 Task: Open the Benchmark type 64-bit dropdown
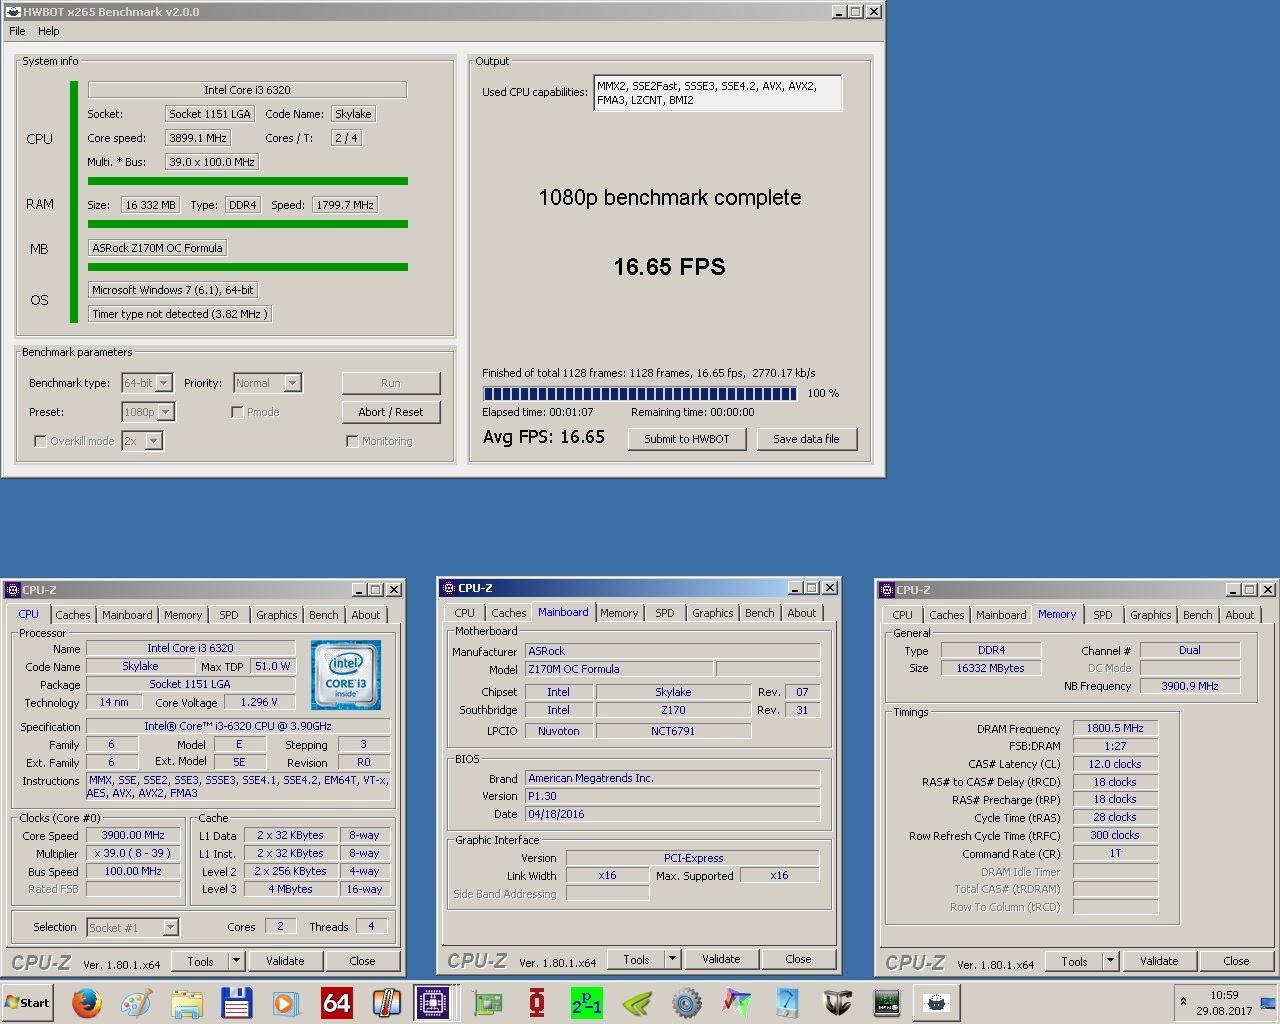pos(147,383)
